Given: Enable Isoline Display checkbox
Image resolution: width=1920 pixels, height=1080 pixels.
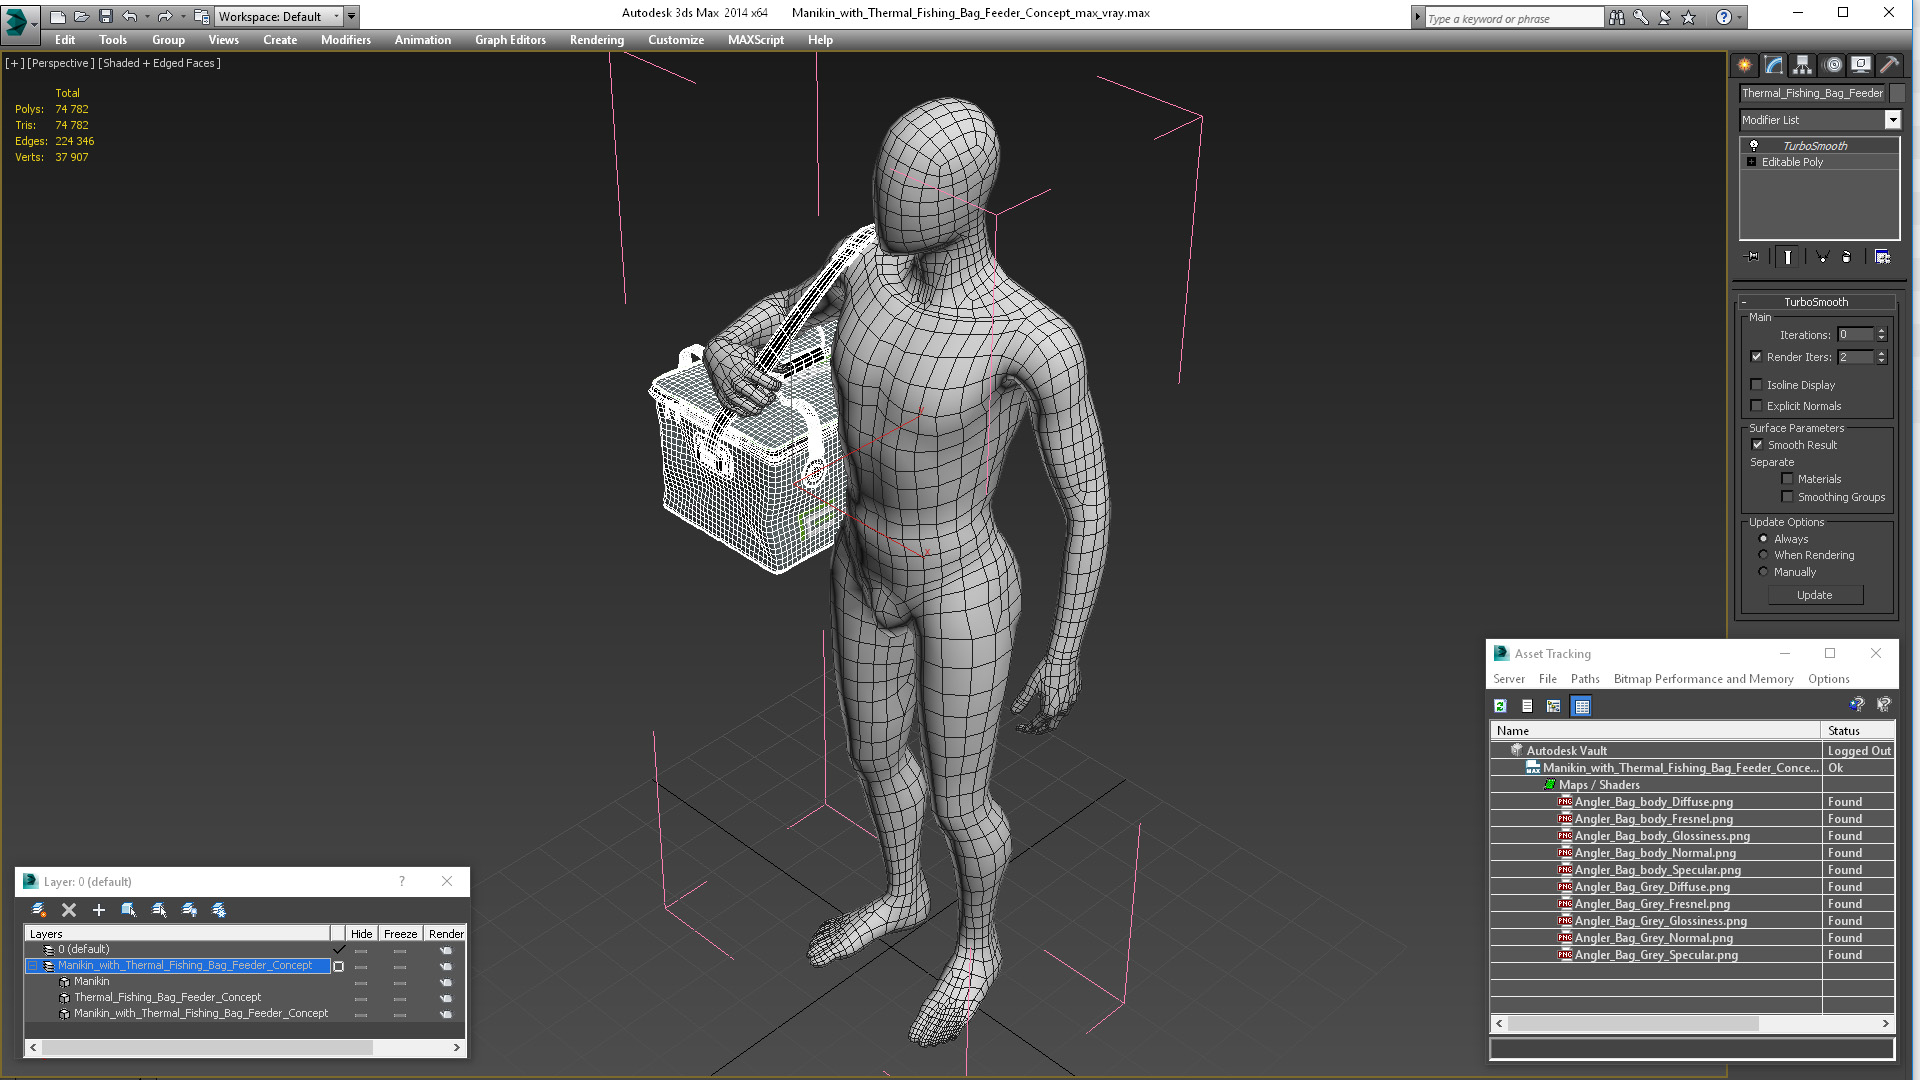Looking at the screenshot, I should point(1756,385).
